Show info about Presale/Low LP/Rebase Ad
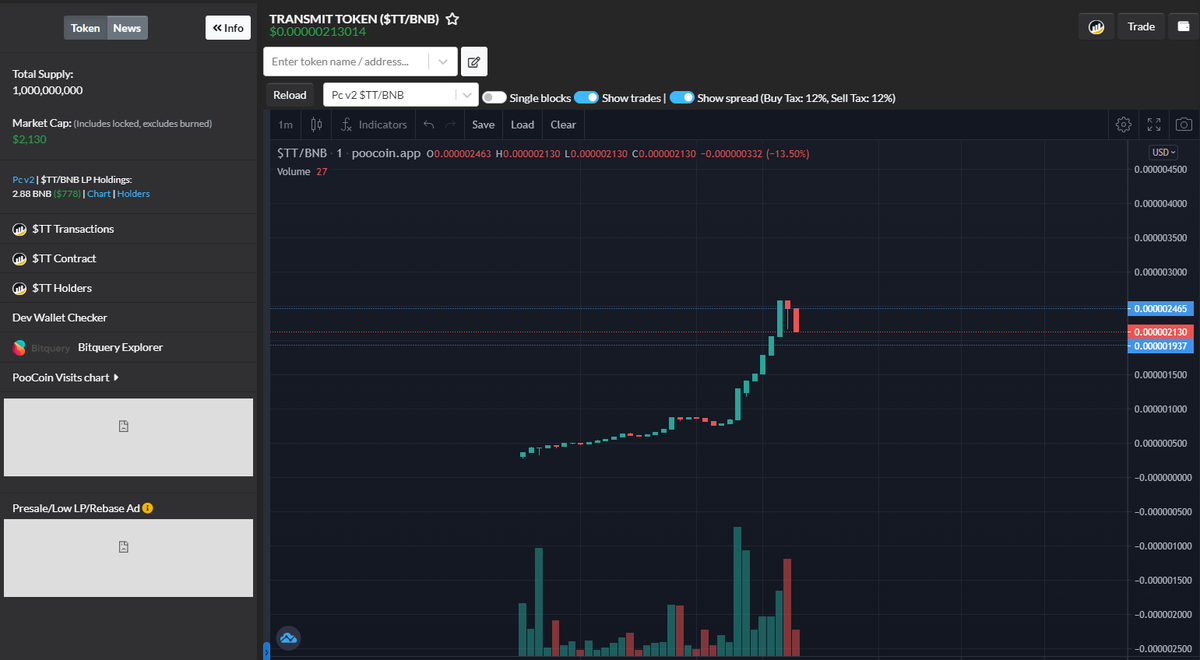 [x=148, y=508]
